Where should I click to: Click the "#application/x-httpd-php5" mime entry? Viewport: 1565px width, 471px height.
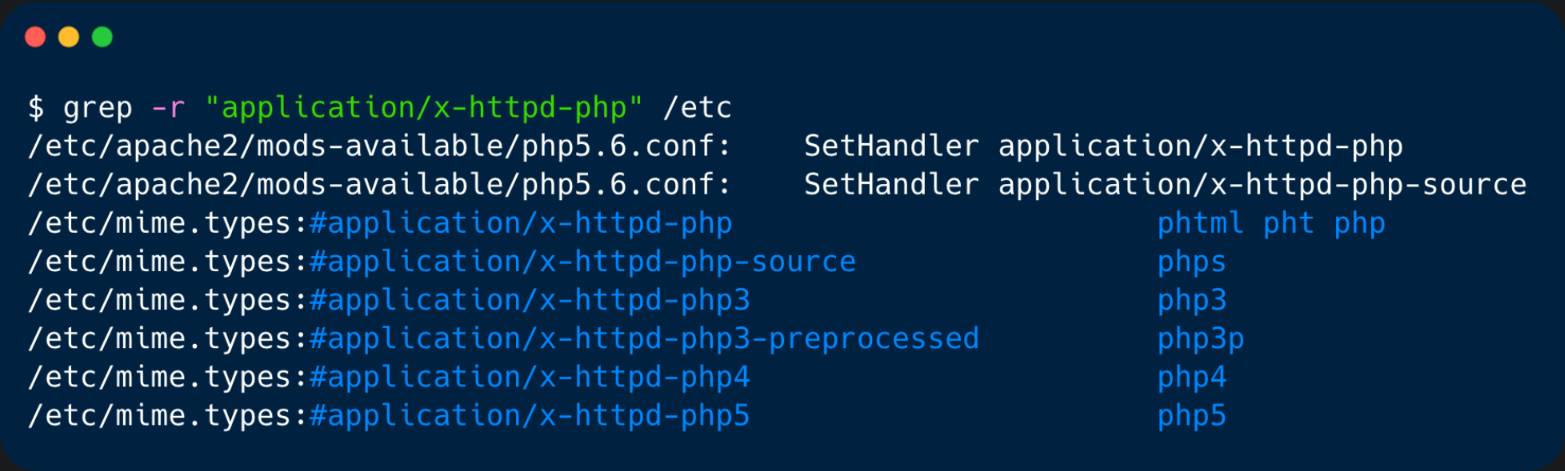[529, 416]
